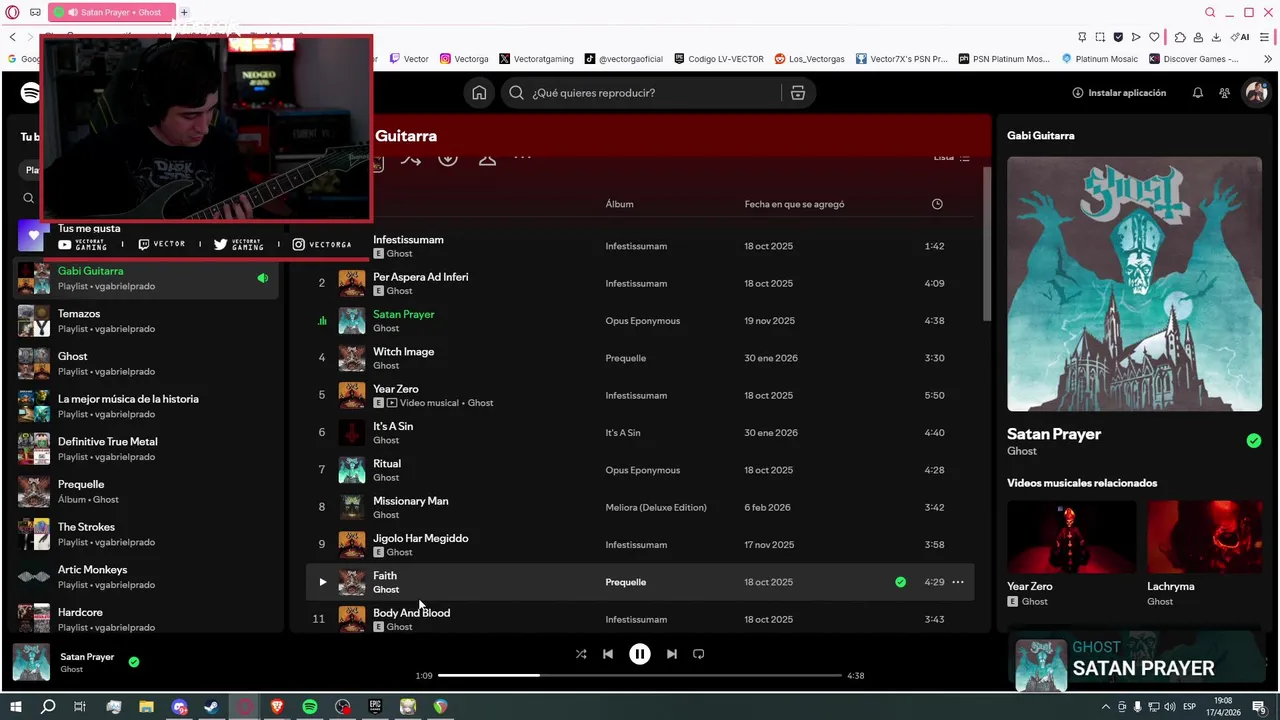This screenshot has width=1280, height=720.
Task: Skip to the previous track
Action: tap(608, 654)
